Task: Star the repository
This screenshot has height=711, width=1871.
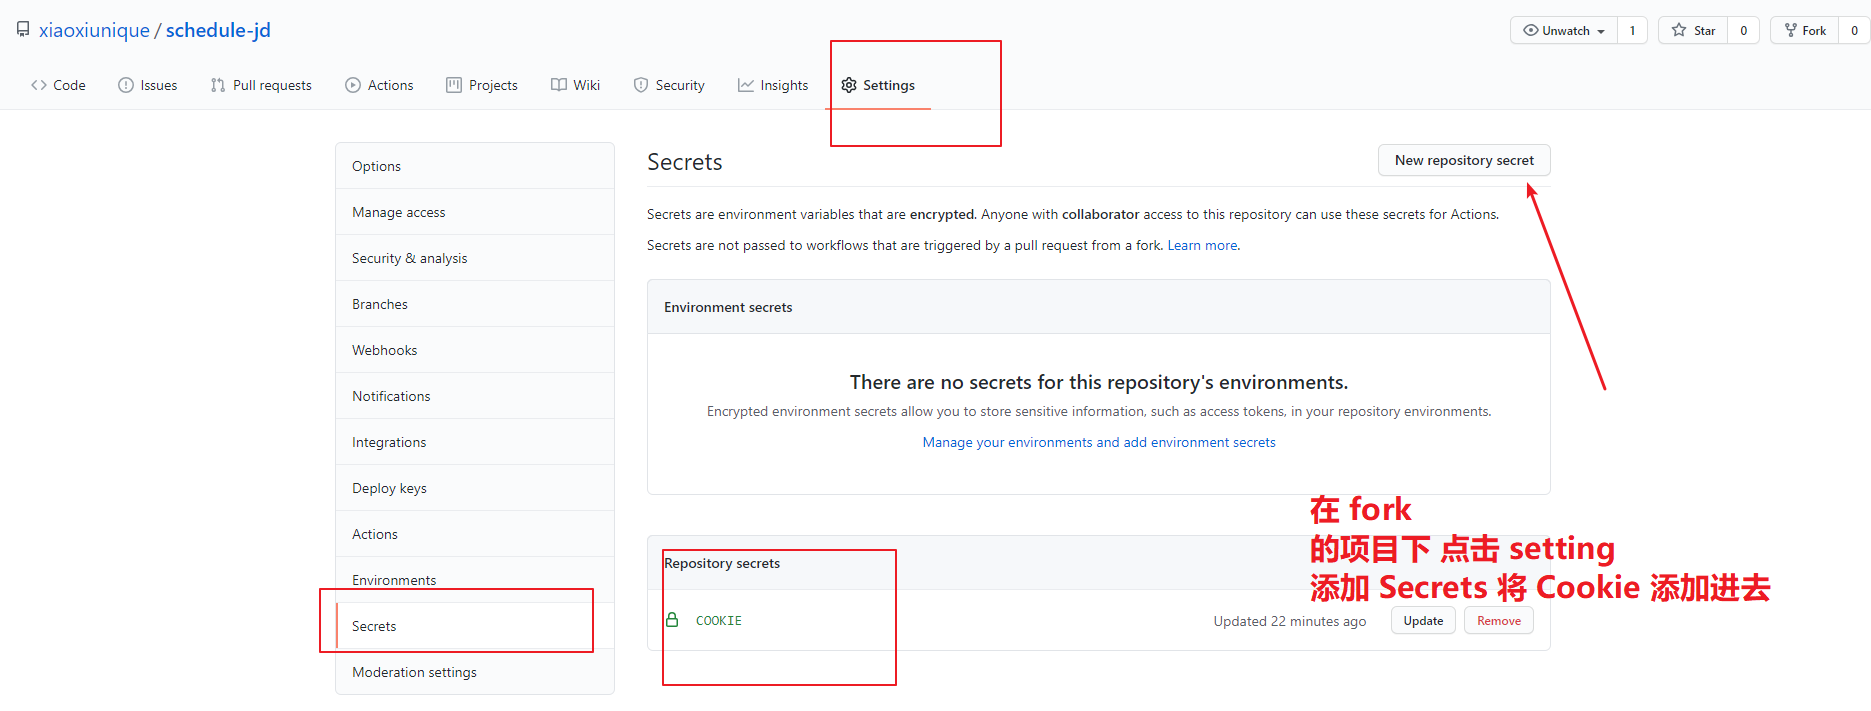Action: [x=1693, y=30]
